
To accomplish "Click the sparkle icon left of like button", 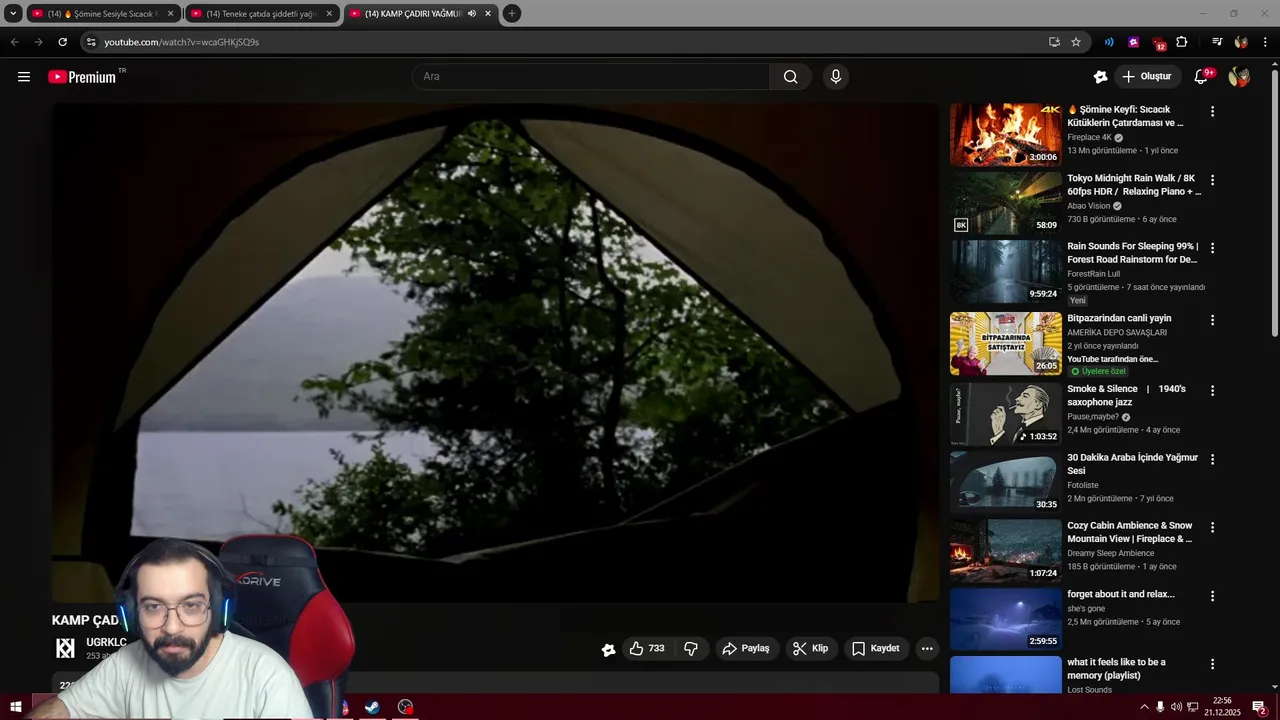I will pyautogui.click(x=608, y=649).
